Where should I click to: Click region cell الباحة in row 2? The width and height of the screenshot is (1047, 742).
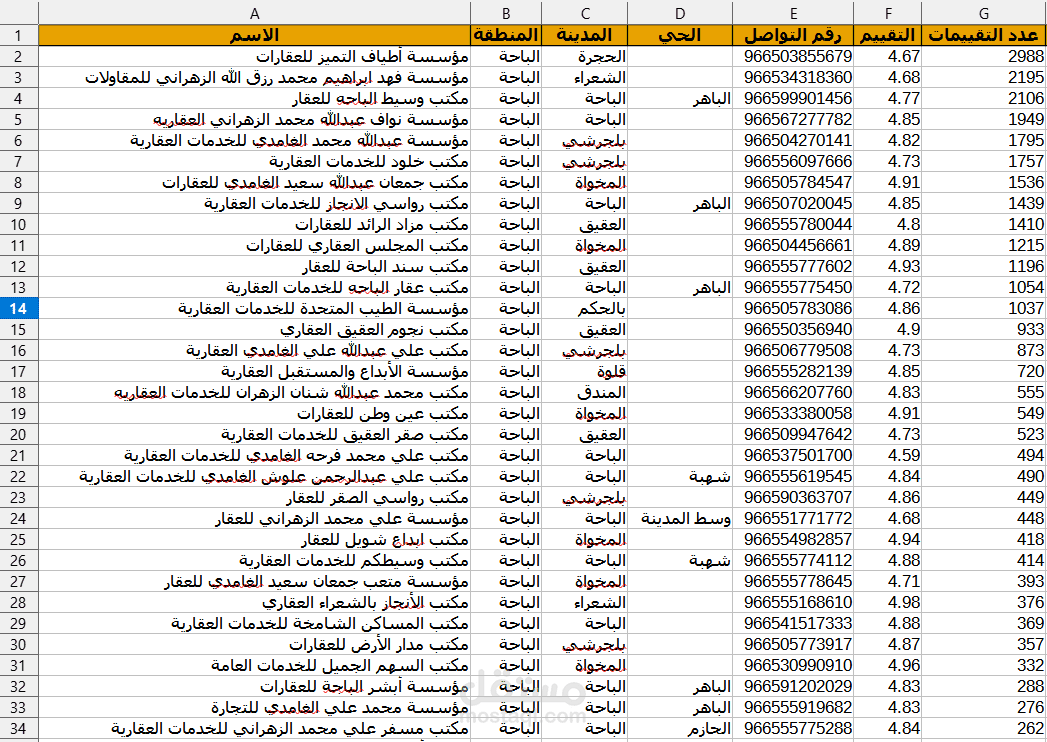506,56
